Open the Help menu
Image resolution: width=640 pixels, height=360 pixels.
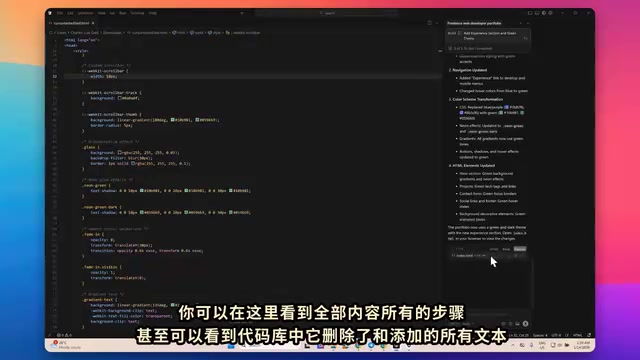pyautogui.click(x=152, y=13)
